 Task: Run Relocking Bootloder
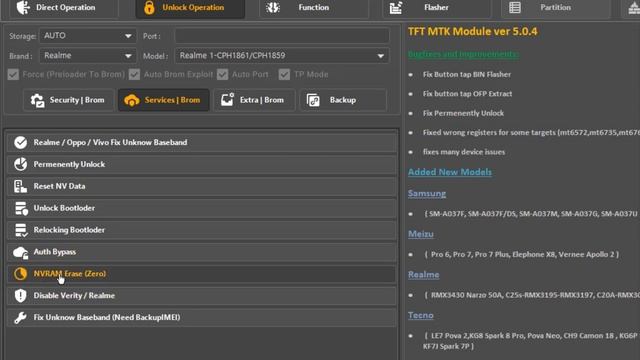(202, 230)
